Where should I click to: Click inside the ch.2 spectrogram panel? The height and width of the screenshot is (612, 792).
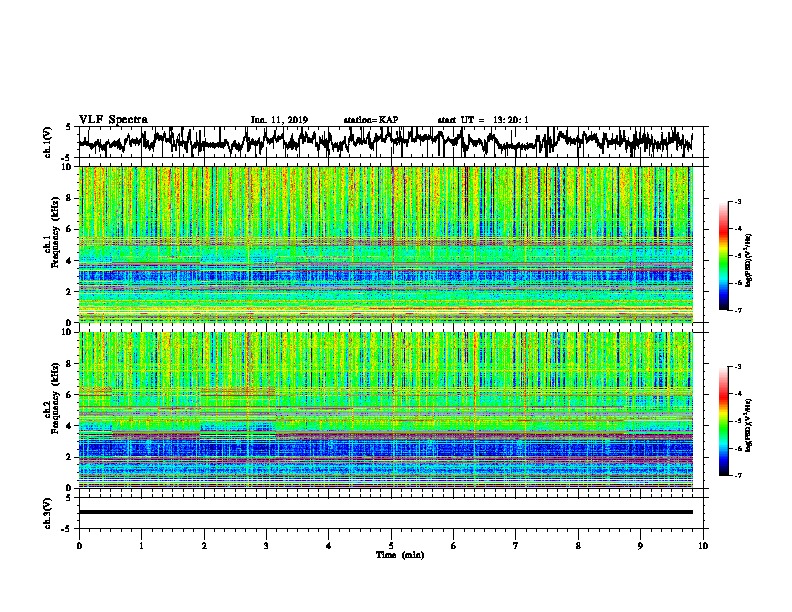386,410
